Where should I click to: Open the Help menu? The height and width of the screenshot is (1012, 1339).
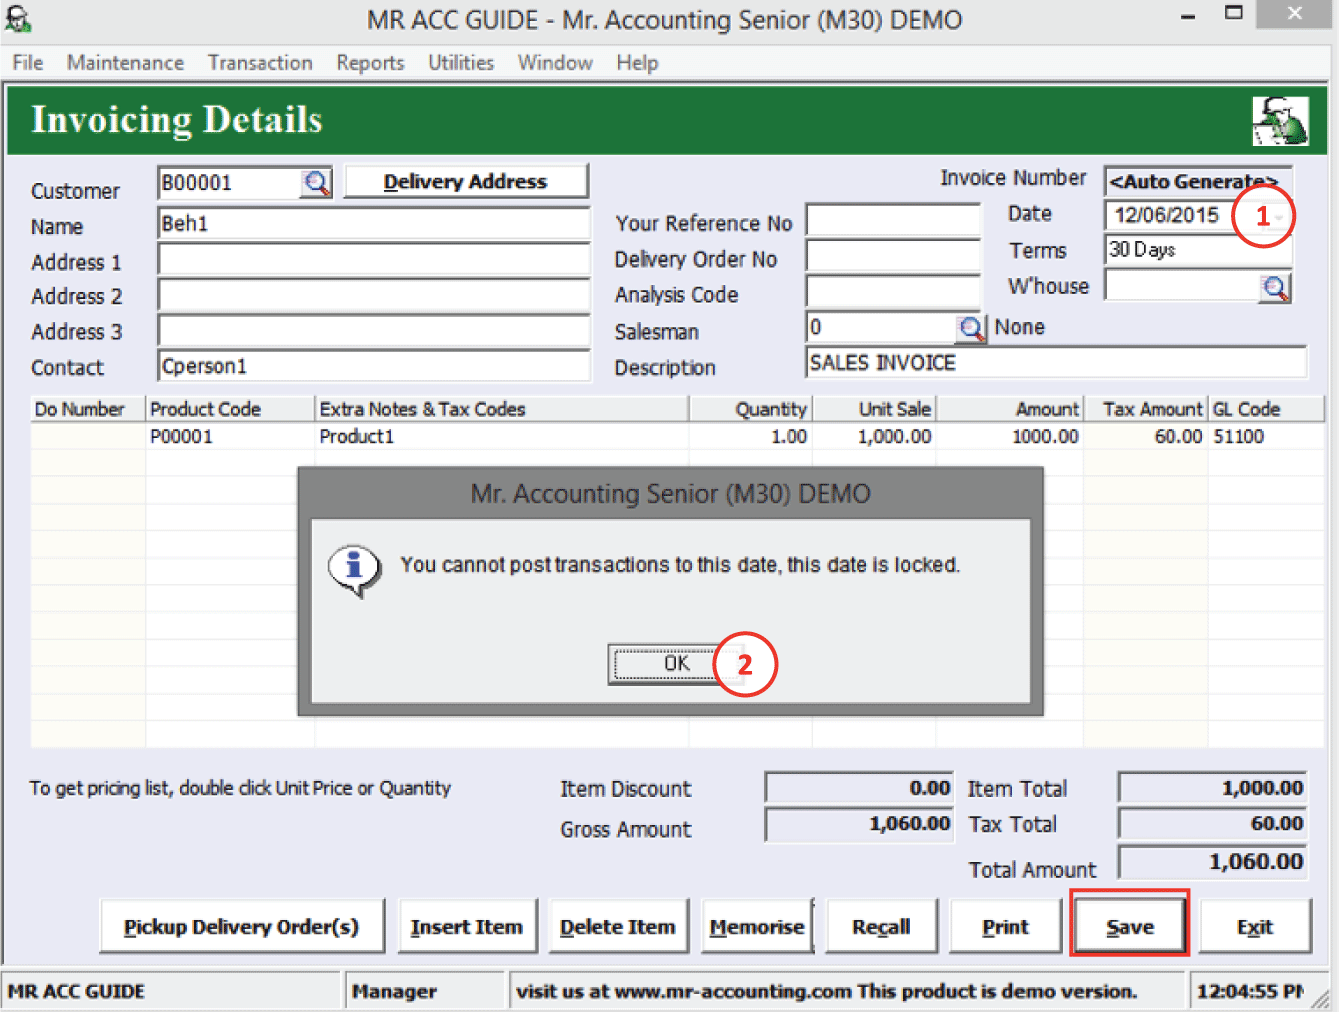tap(637, 63)
